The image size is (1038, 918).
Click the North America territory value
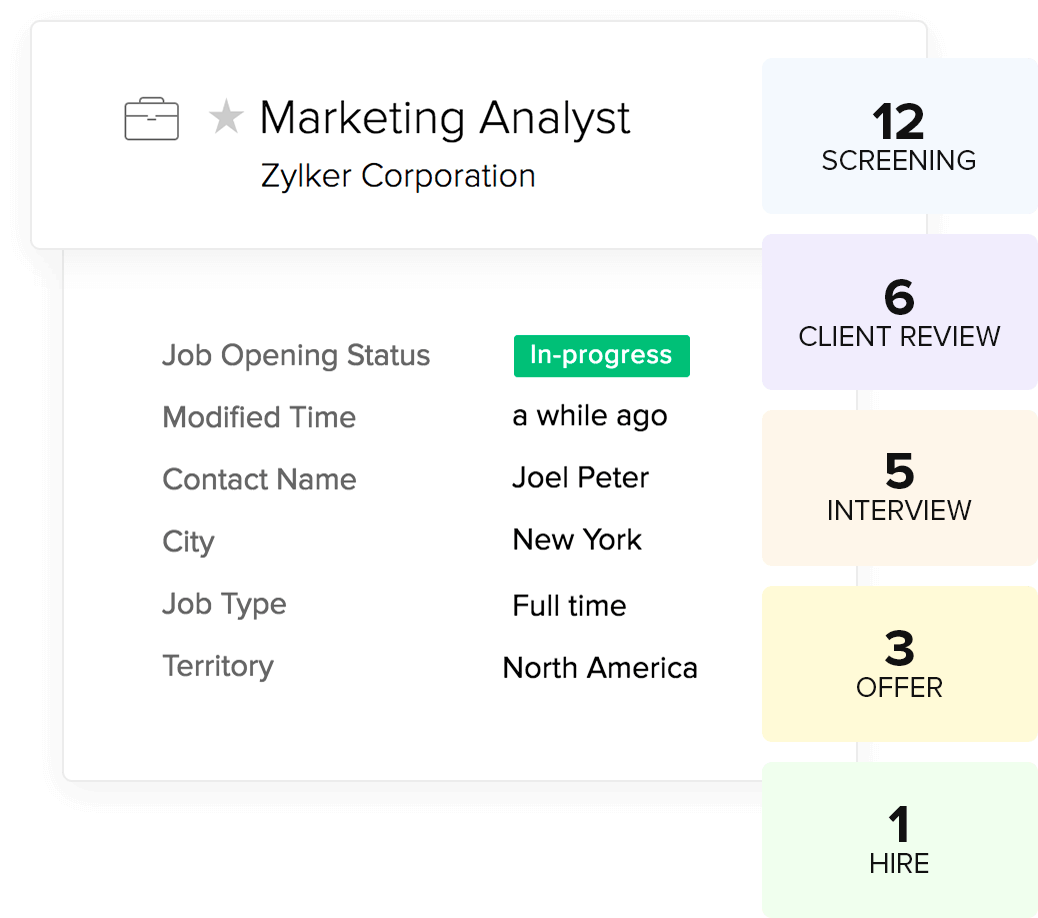tap(600, 667)
